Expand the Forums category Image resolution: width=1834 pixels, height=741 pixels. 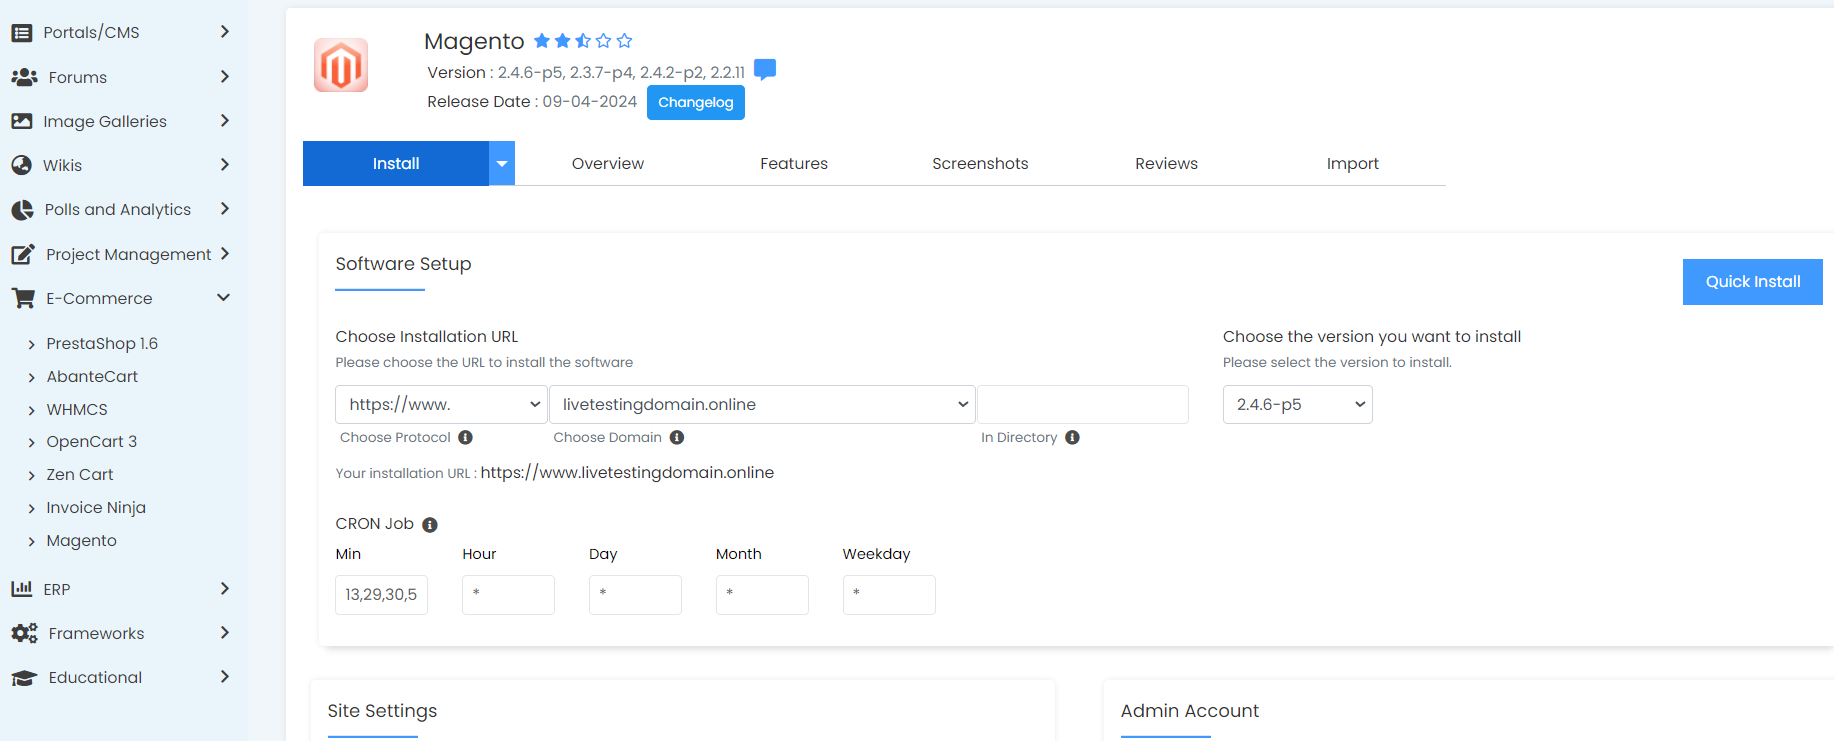(x=225, y=76)
